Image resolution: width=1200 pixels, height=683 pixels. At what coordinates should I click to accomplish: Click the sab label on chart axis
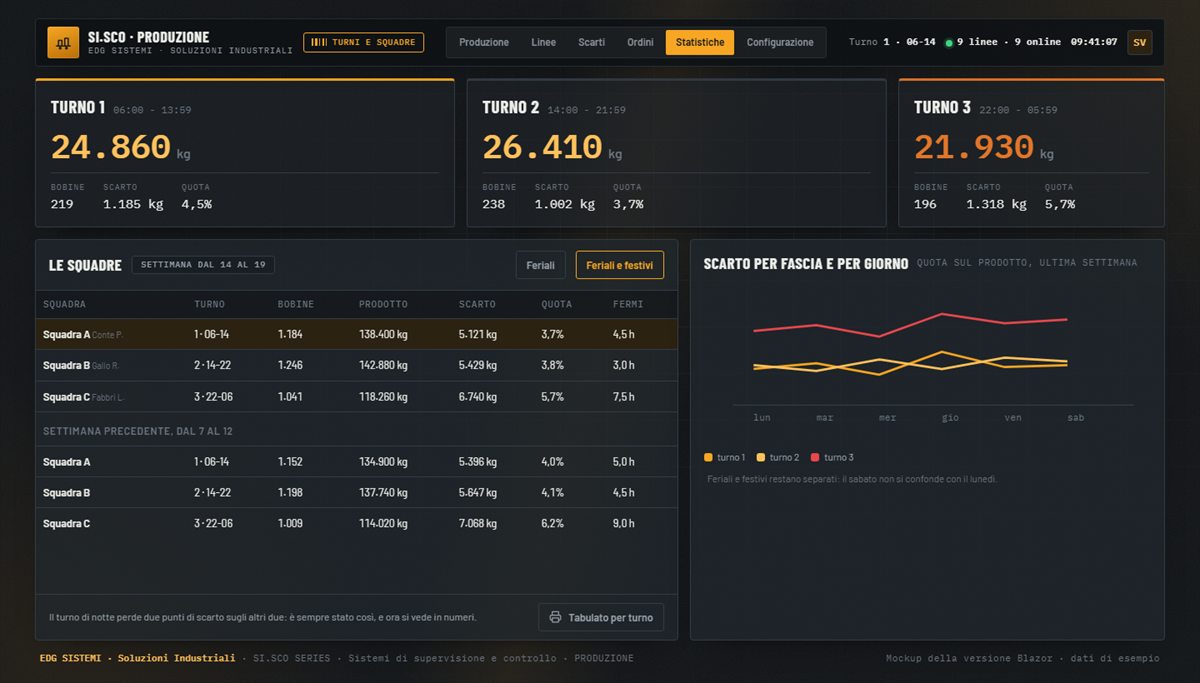click(1076, 417)
